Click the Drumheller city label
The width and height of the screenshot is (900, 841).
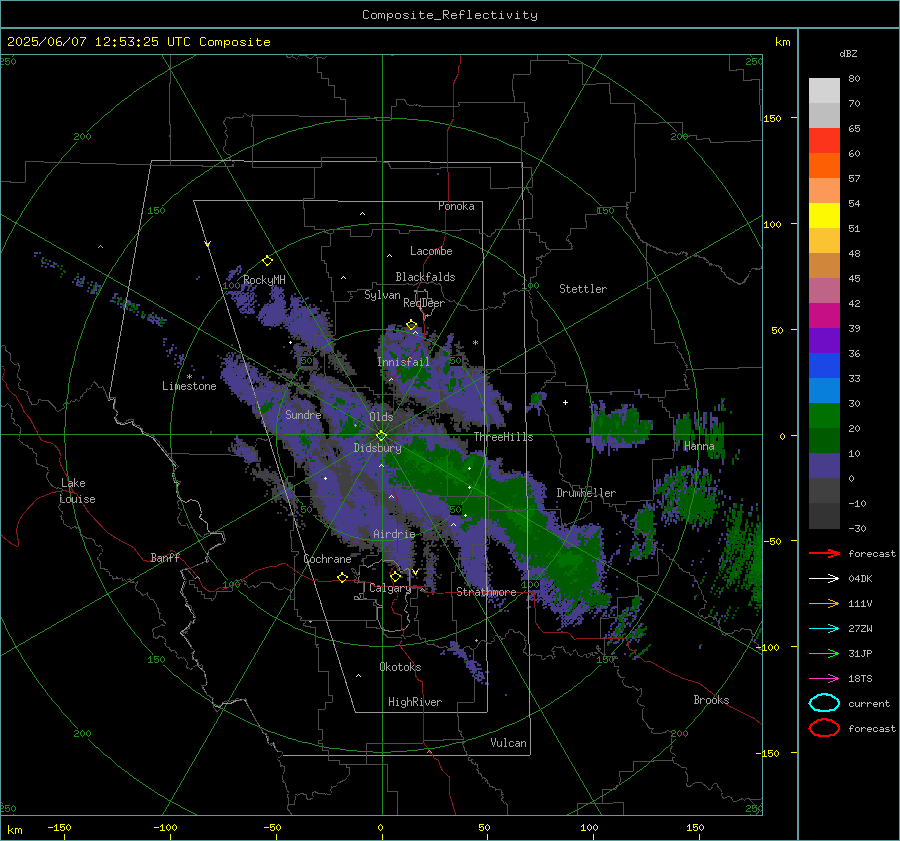click(586, 493)
